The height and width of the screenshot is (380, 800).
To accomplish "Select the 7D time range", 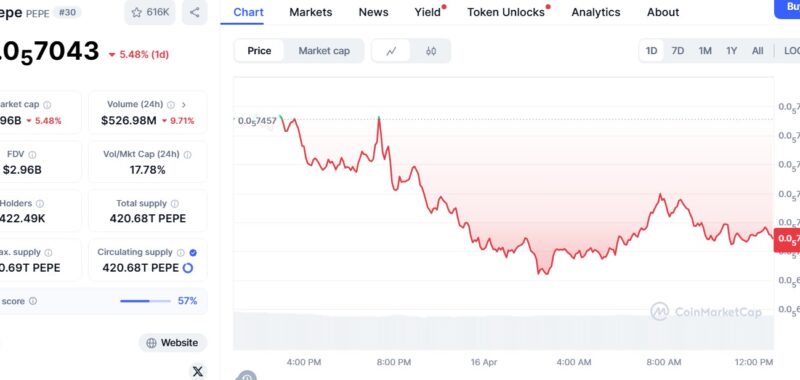I will tap(678, 50).
